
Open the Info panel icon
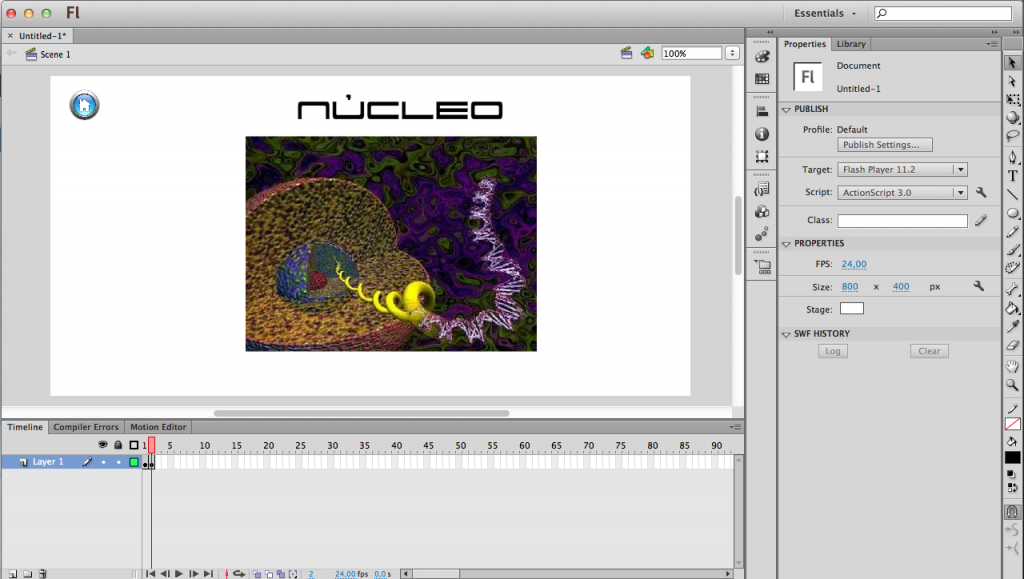pos(761,134)
